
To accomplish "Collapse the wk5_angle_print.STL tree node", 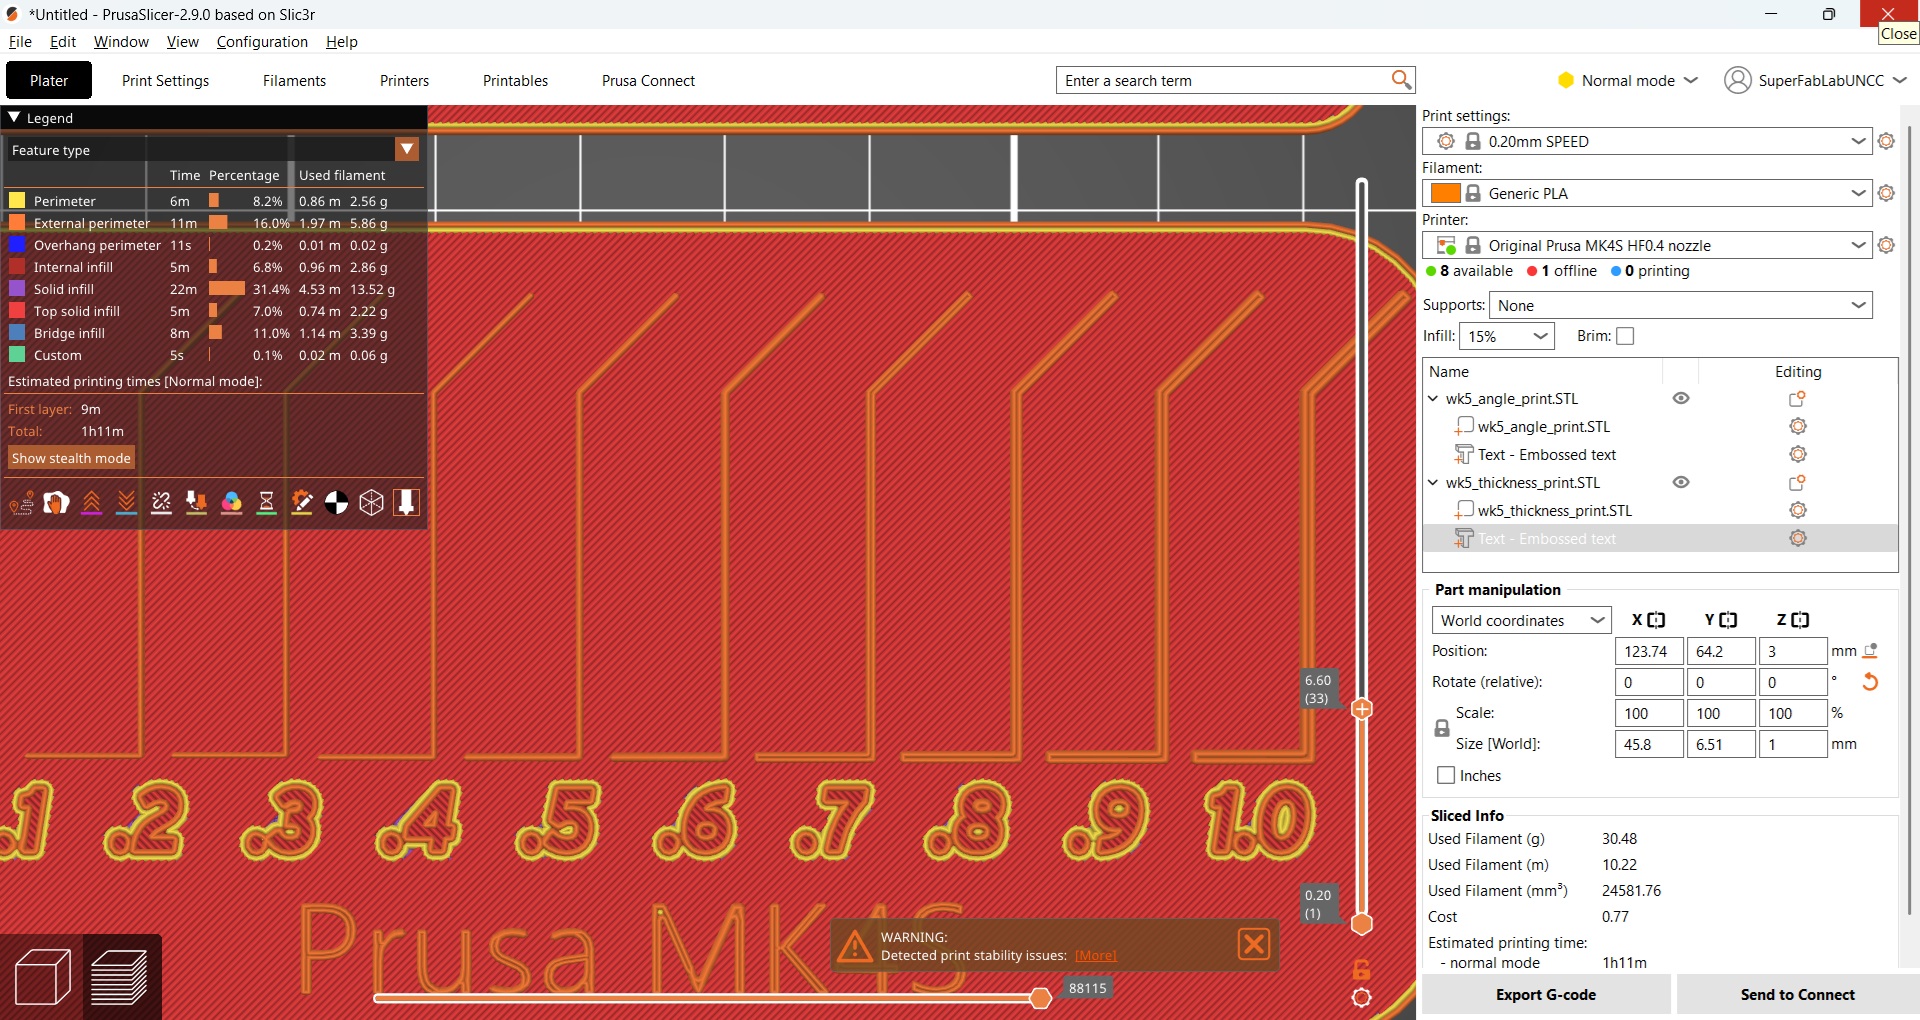I will (x=1433, y=398).
